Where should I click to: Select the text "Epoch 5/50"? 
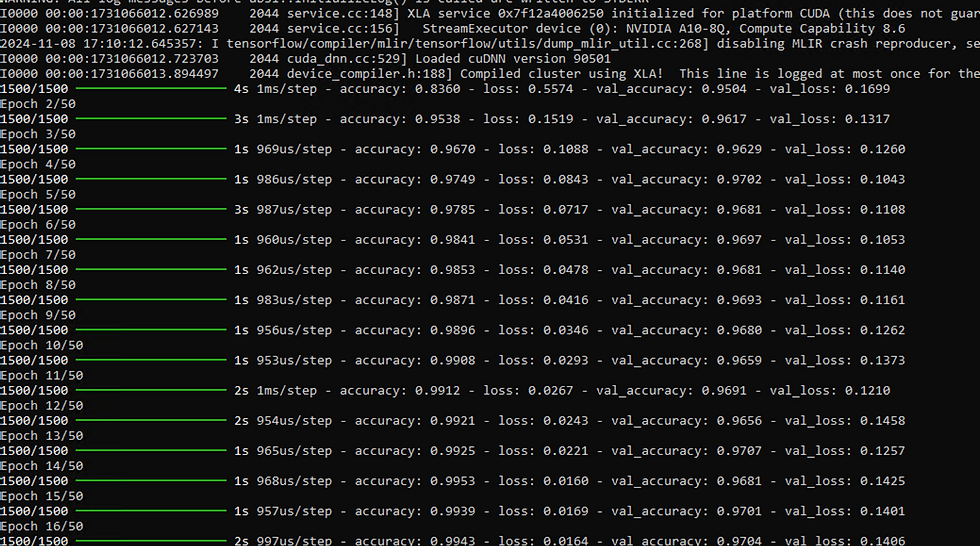pos(38,194)
